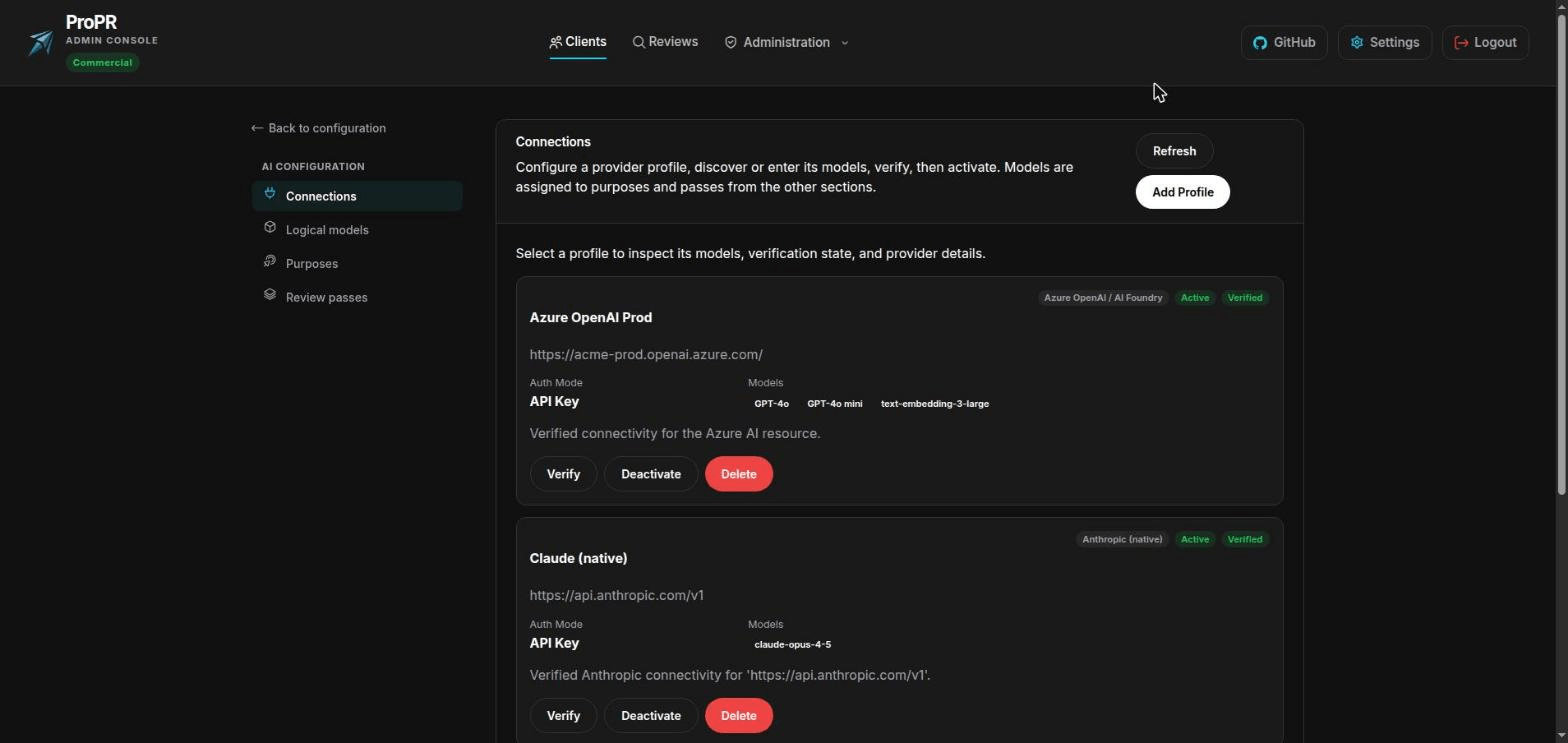Delete the Azure OpenAI Prod profile
This screenshot has height=743, width=1568.
pyautogui.click(x=738, y=474)
